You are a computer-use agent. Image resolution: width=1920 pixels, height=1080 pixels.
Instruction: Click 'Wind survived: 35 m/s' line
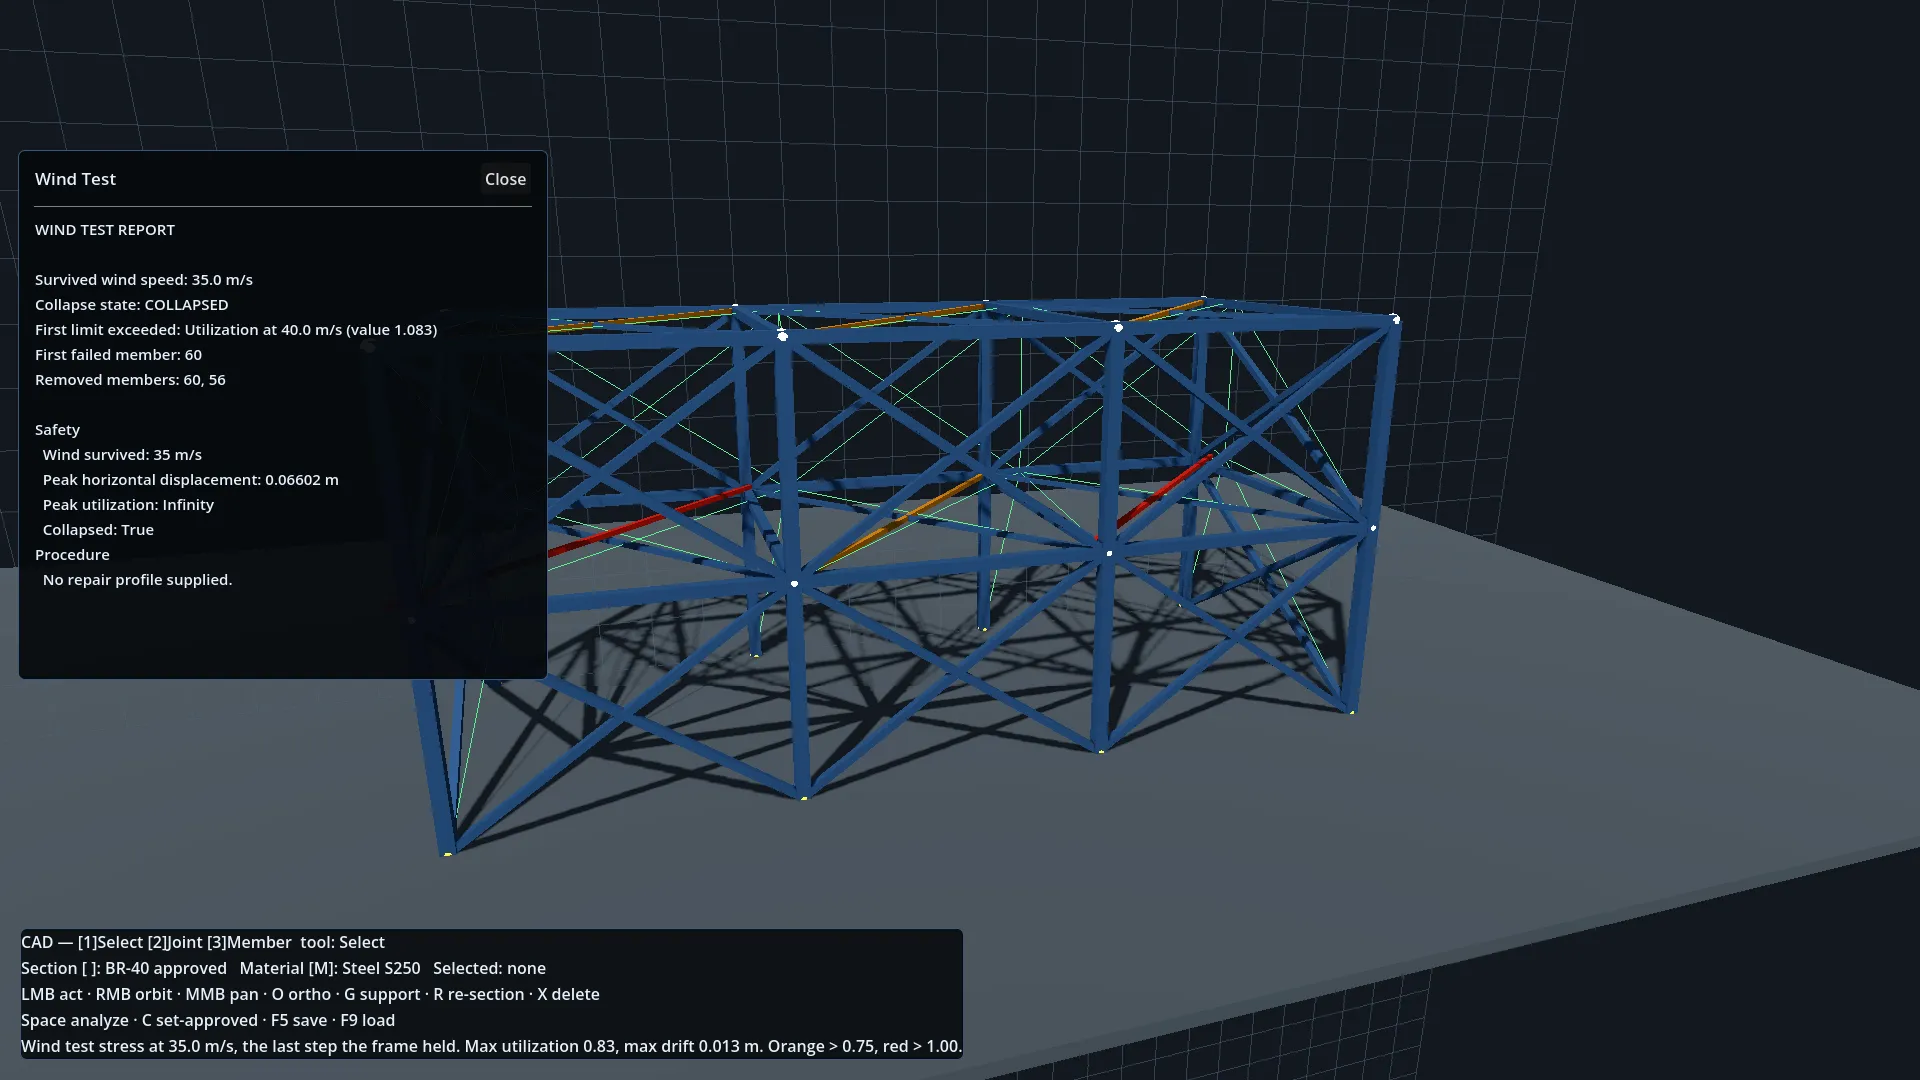[x=122, y=455]
